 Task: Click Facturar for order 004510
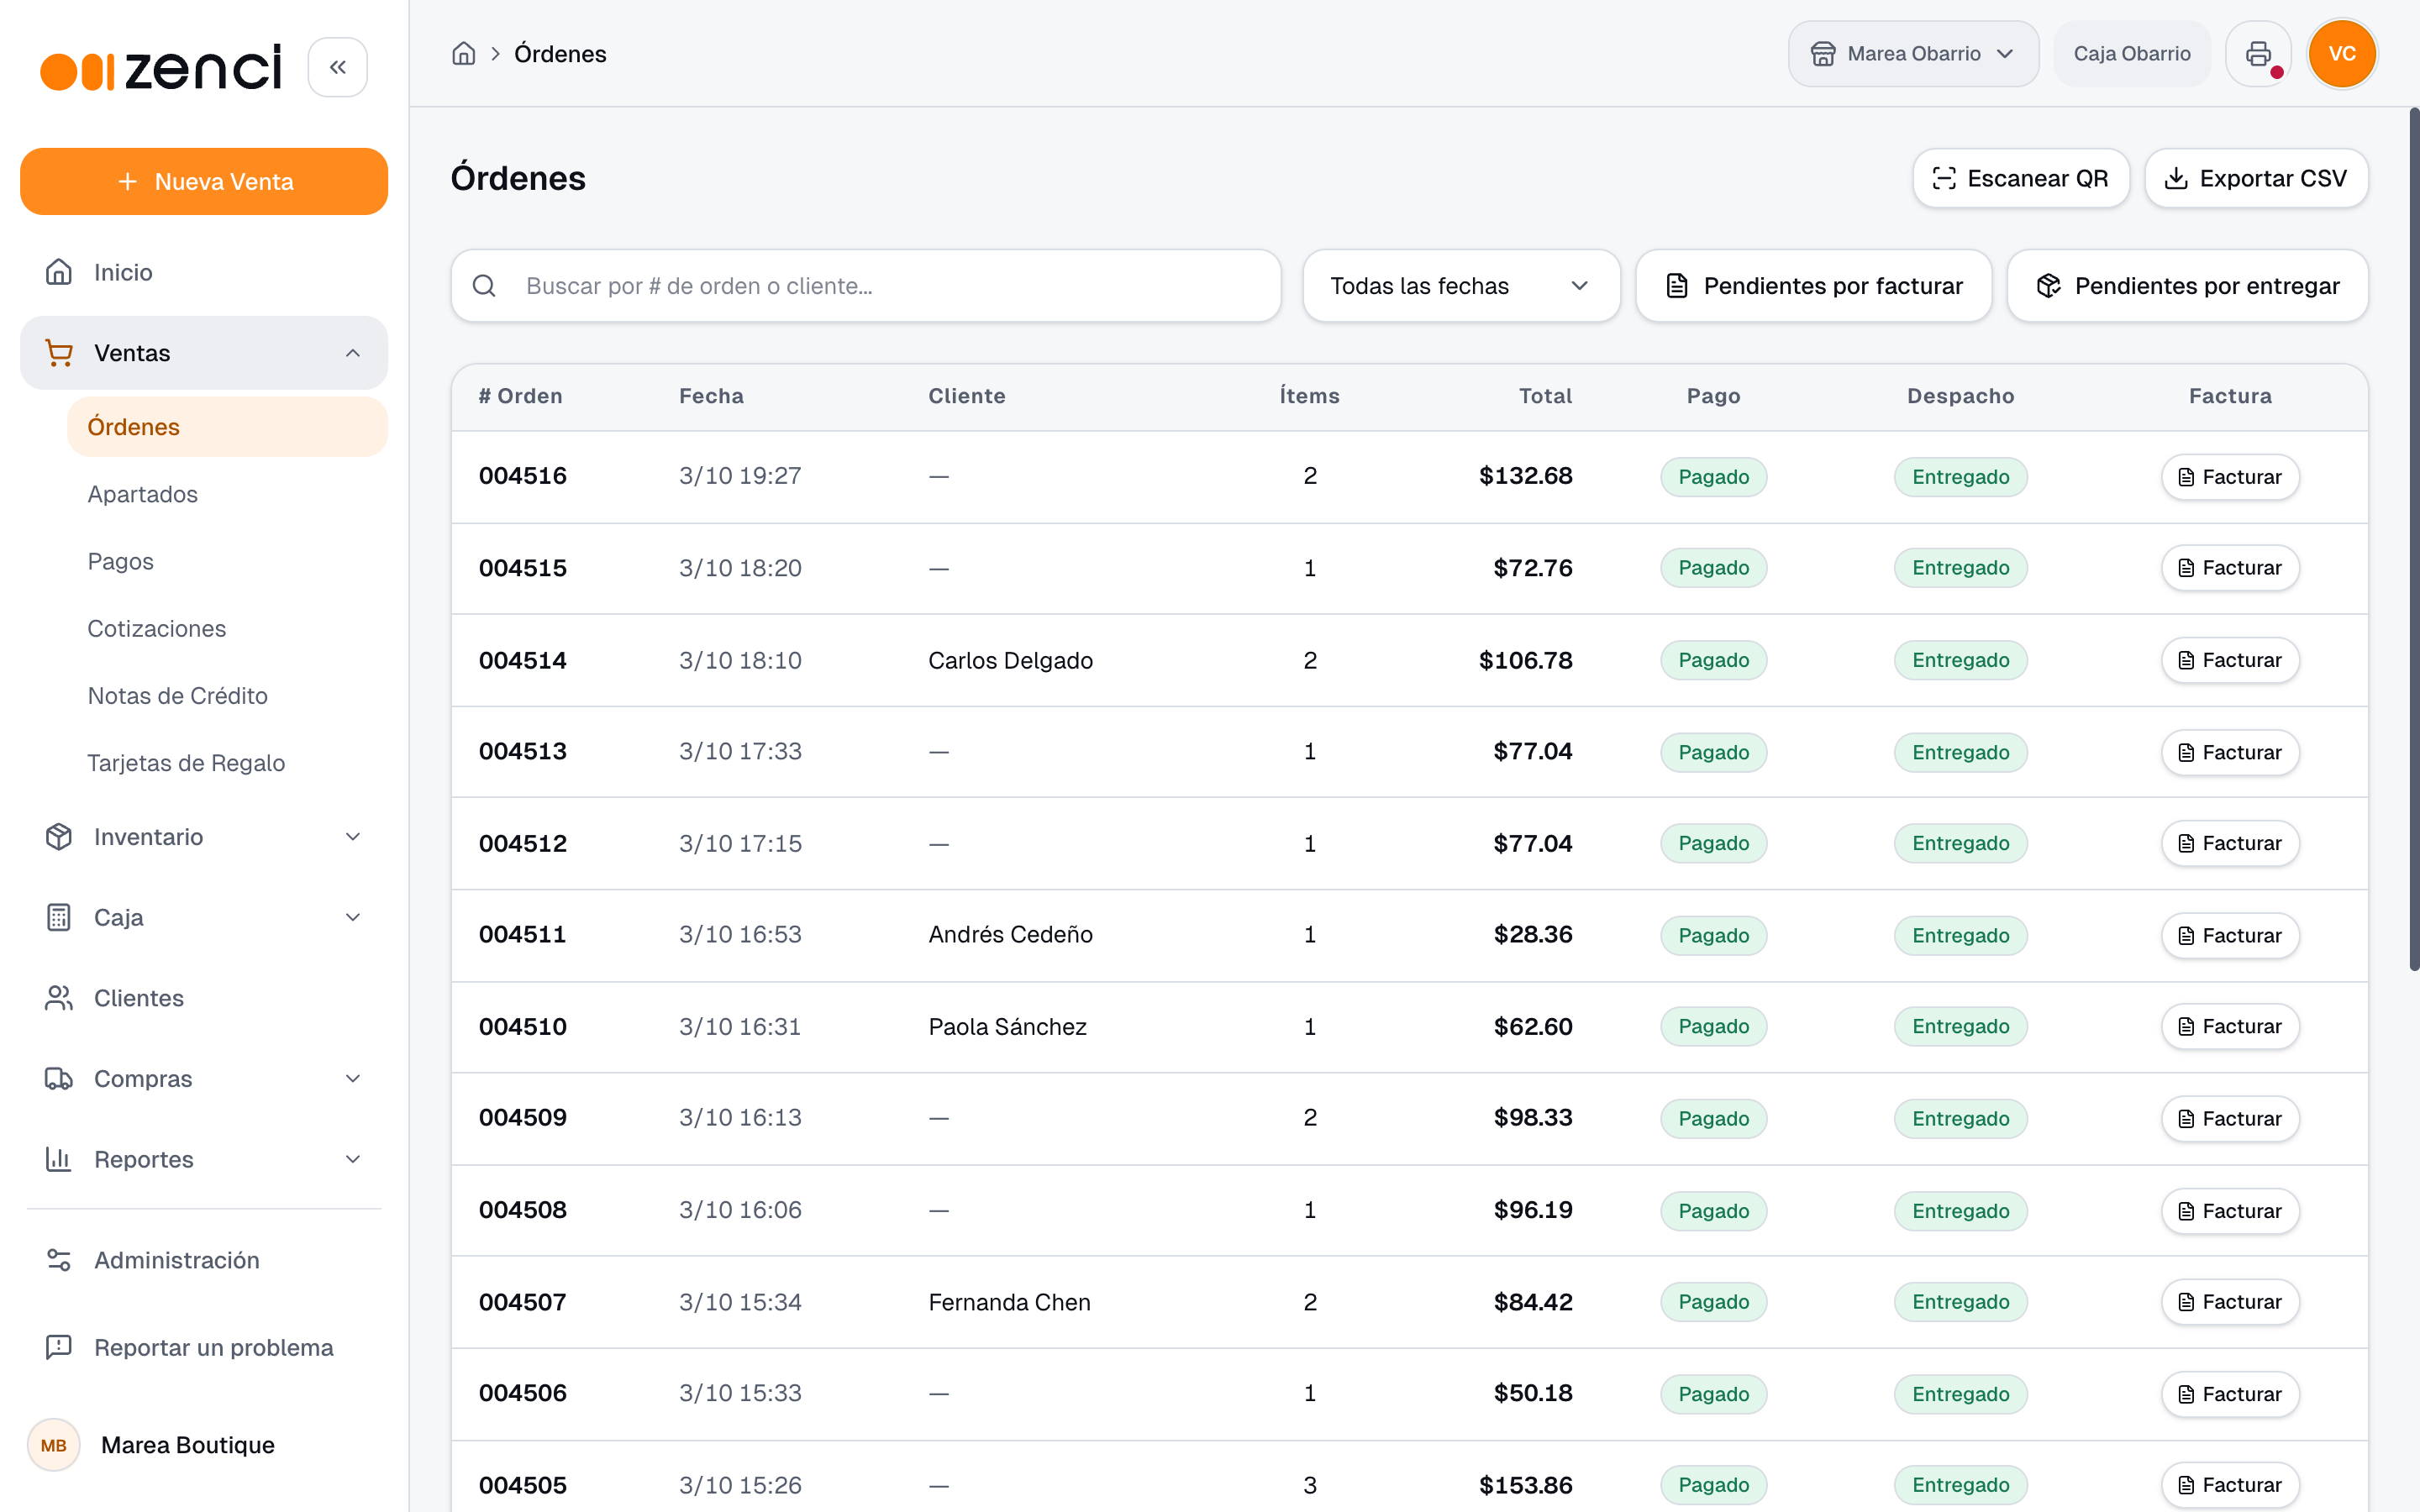2230,1026
